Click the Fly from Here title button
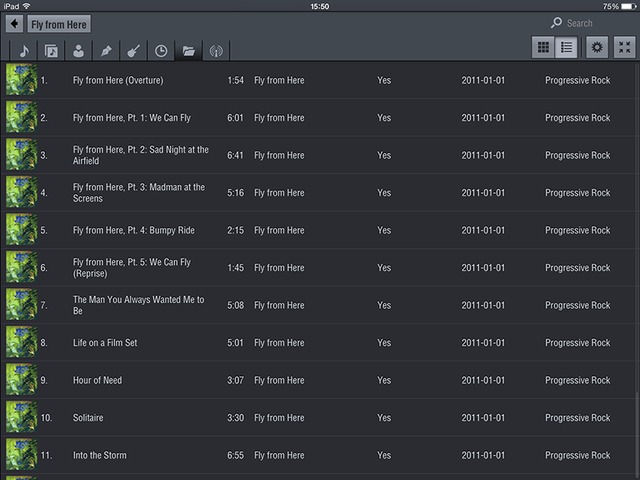640x480 pixels. click(59, 24)
